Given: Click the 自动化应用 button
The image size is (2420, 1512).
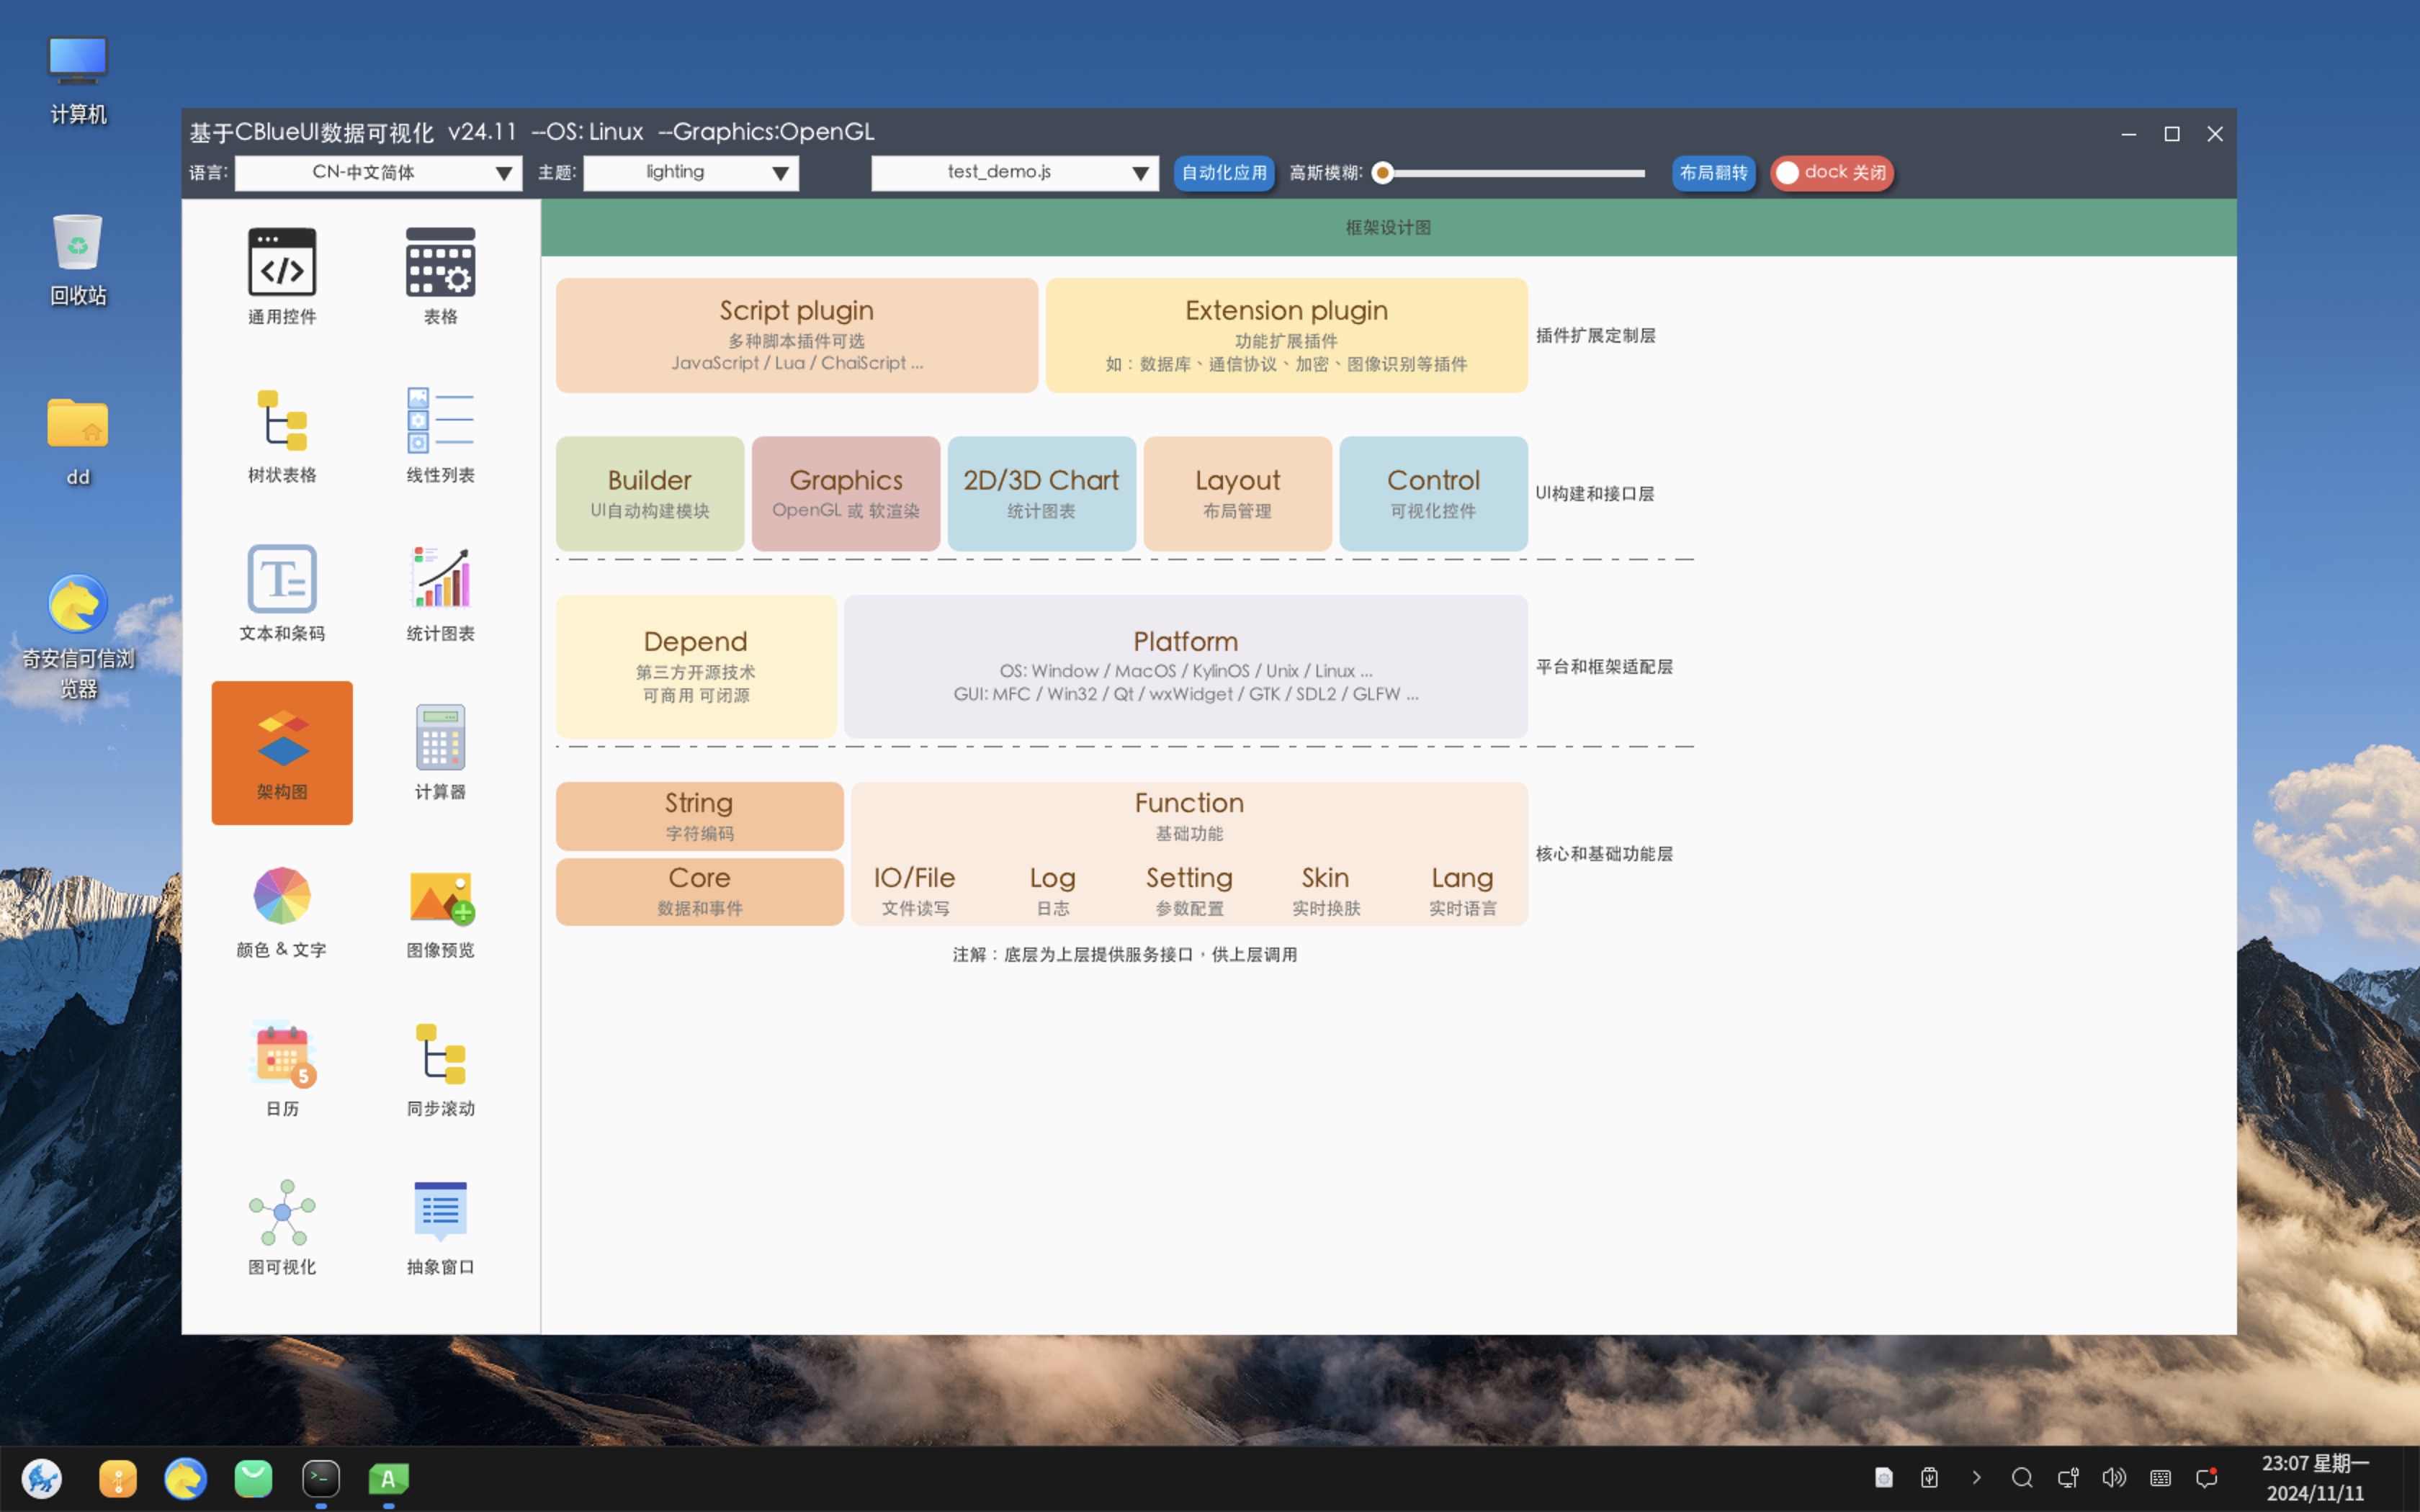Looking at the screenshot, I should (1223, 173).
